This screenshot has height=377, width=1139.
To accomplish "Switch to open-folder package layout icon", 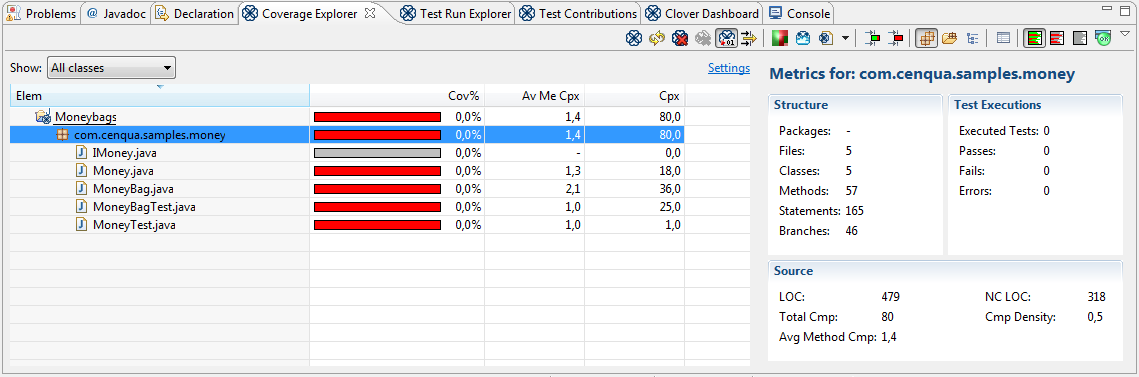I will coord(949,38).
